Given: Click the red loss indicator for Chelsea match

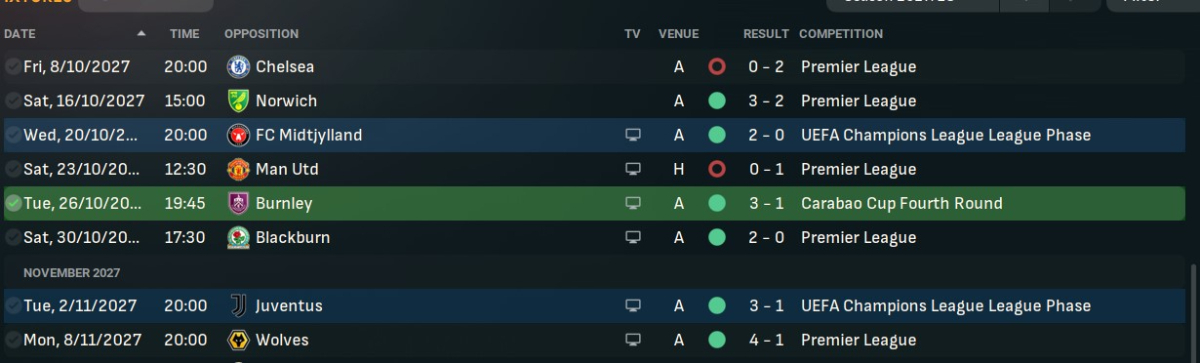Looking at the screenshot, I should pos(716,67).
